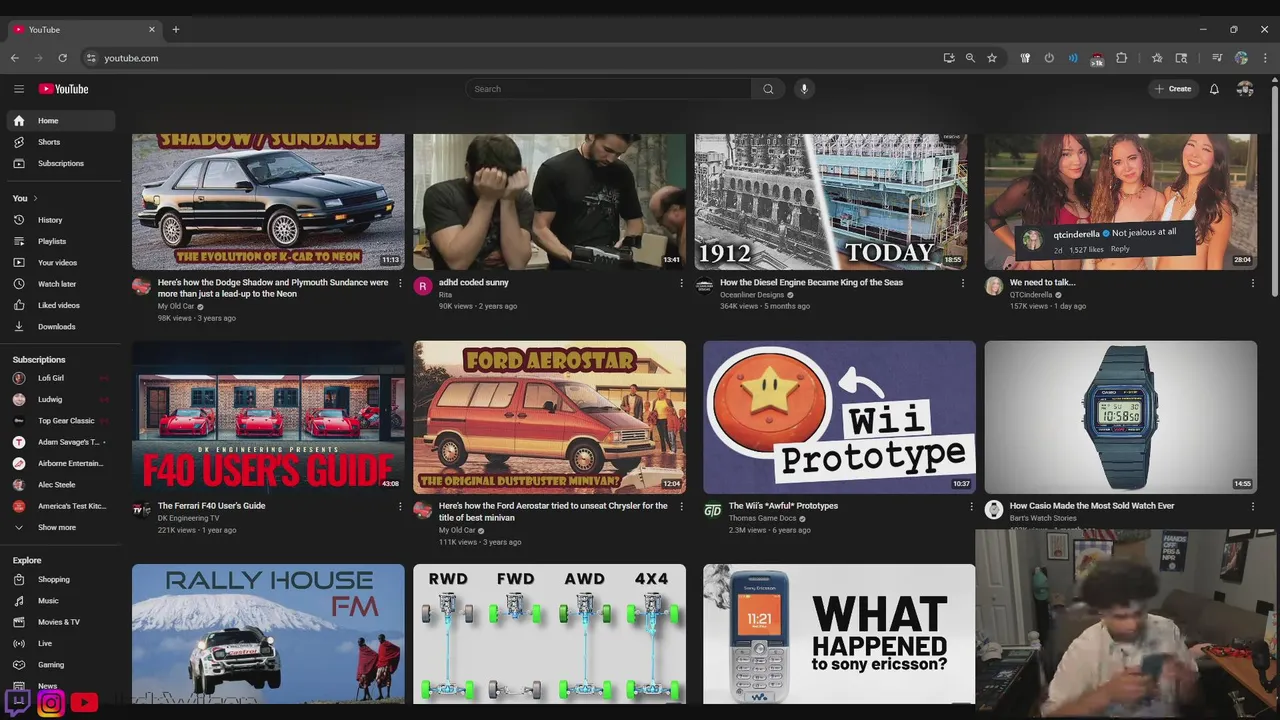1280x720 pixels.
Task: Open Watch later list
Action: pos(60,284)
